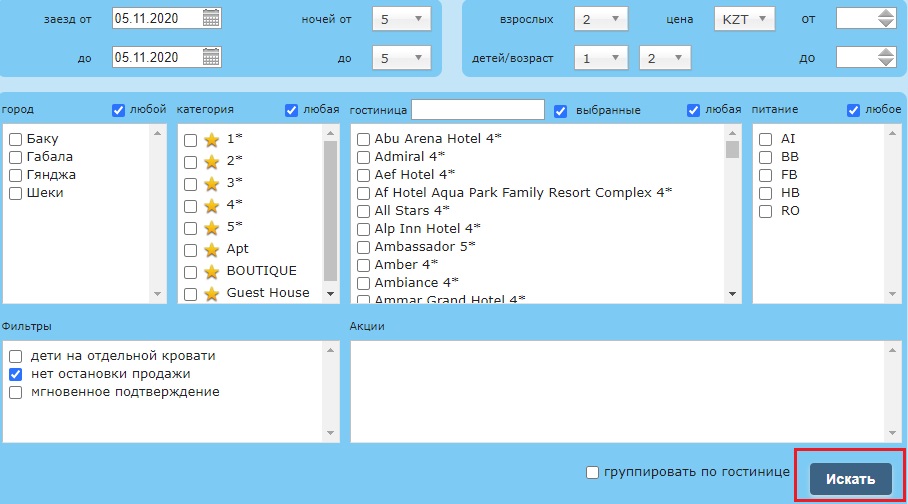This screenshot has height=504, width=908.
Task: Increase the price 'от' stepper value
Action: (885, 13)
